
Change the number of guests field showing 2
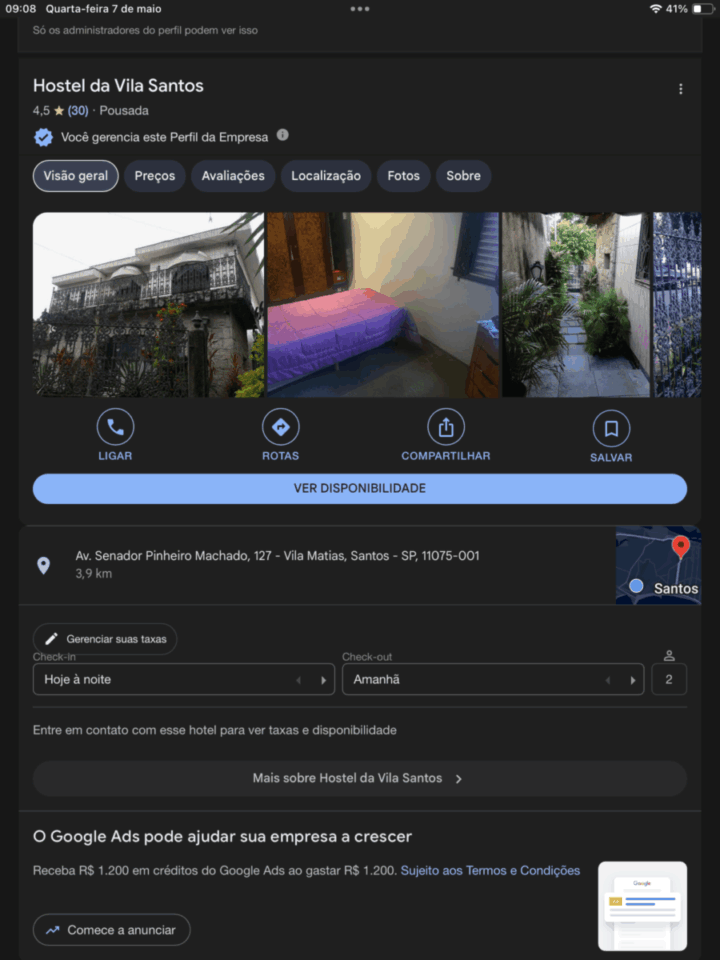669,679
